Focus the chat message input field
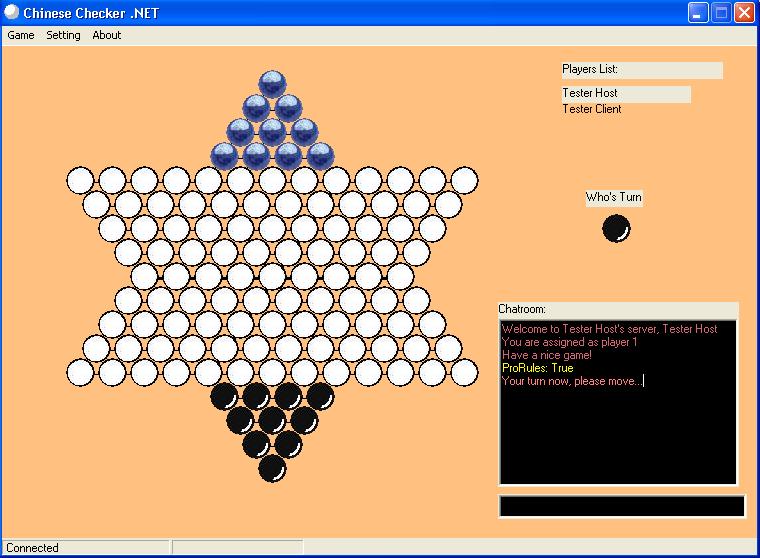 click(622, 506)
